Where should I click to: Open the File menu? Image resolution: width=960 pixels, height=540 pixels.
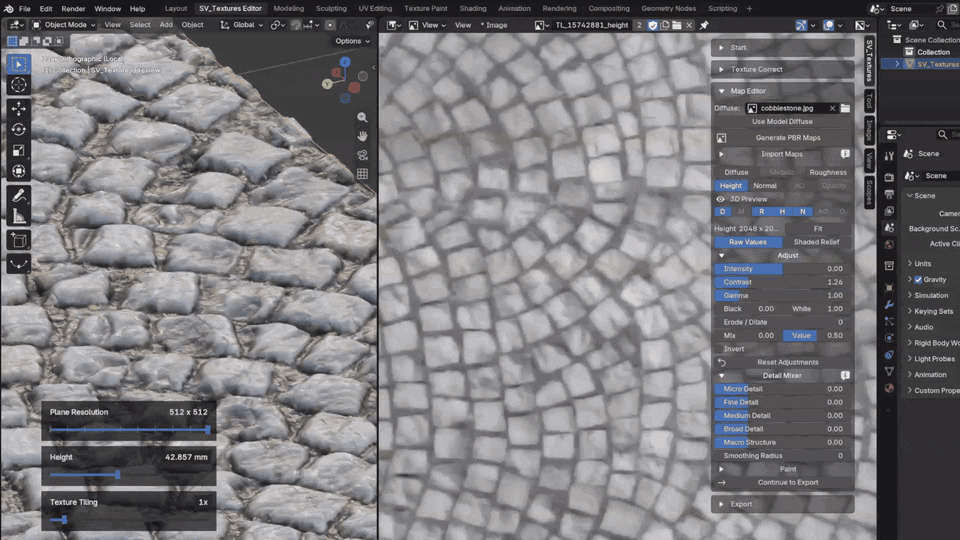[24, 9]
